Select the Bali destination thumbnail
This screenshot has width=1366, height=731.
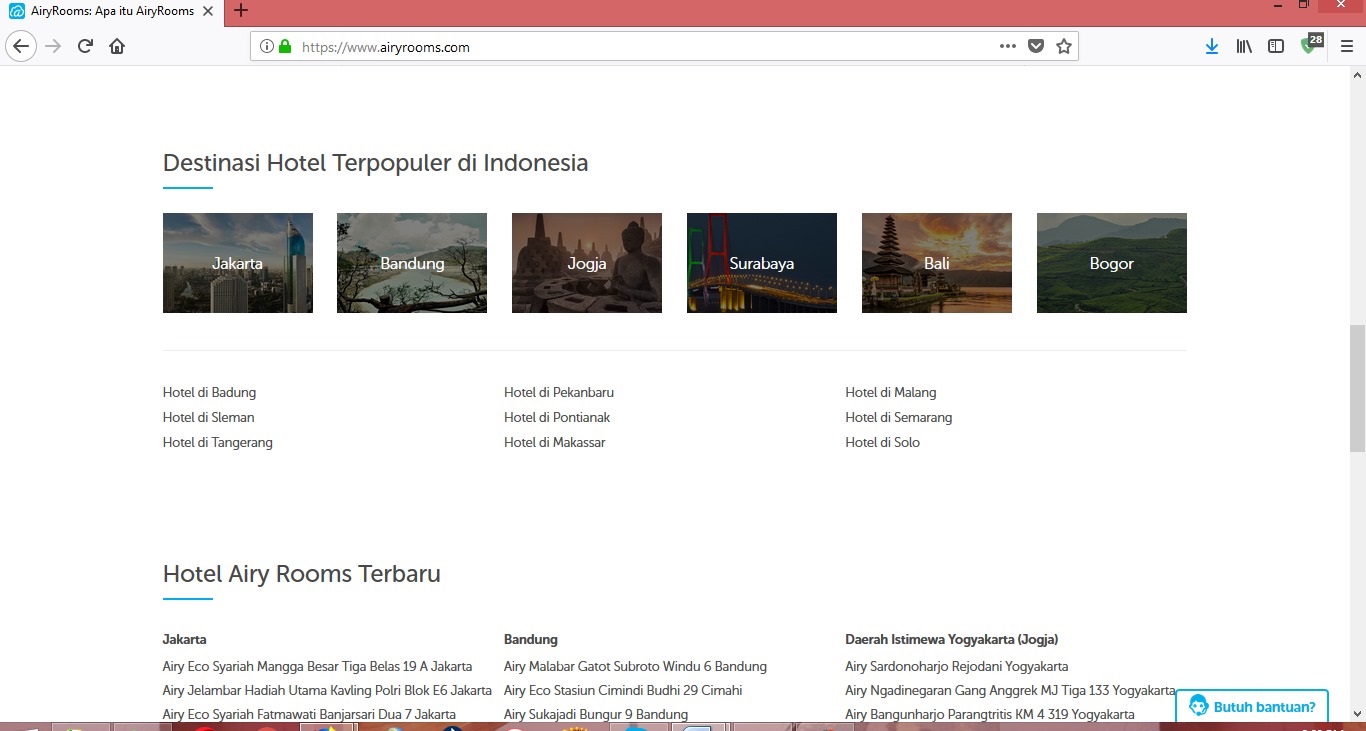pyautogui.click(x=936, y=263)
